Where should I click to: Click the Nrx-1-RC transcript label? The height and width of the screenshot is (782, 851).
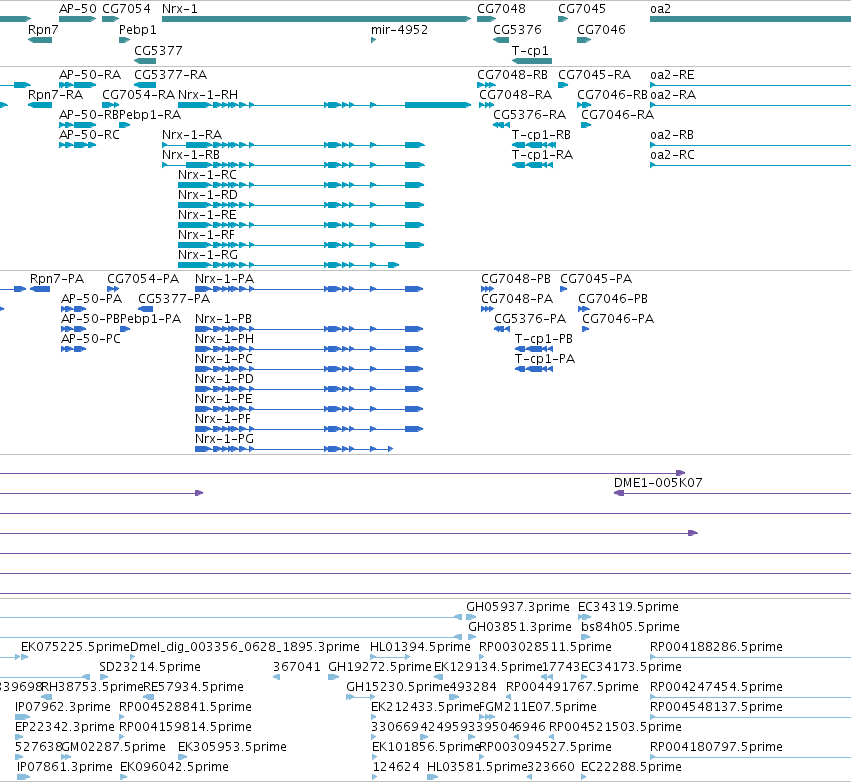pyautogui.click(x=207, y=175)
